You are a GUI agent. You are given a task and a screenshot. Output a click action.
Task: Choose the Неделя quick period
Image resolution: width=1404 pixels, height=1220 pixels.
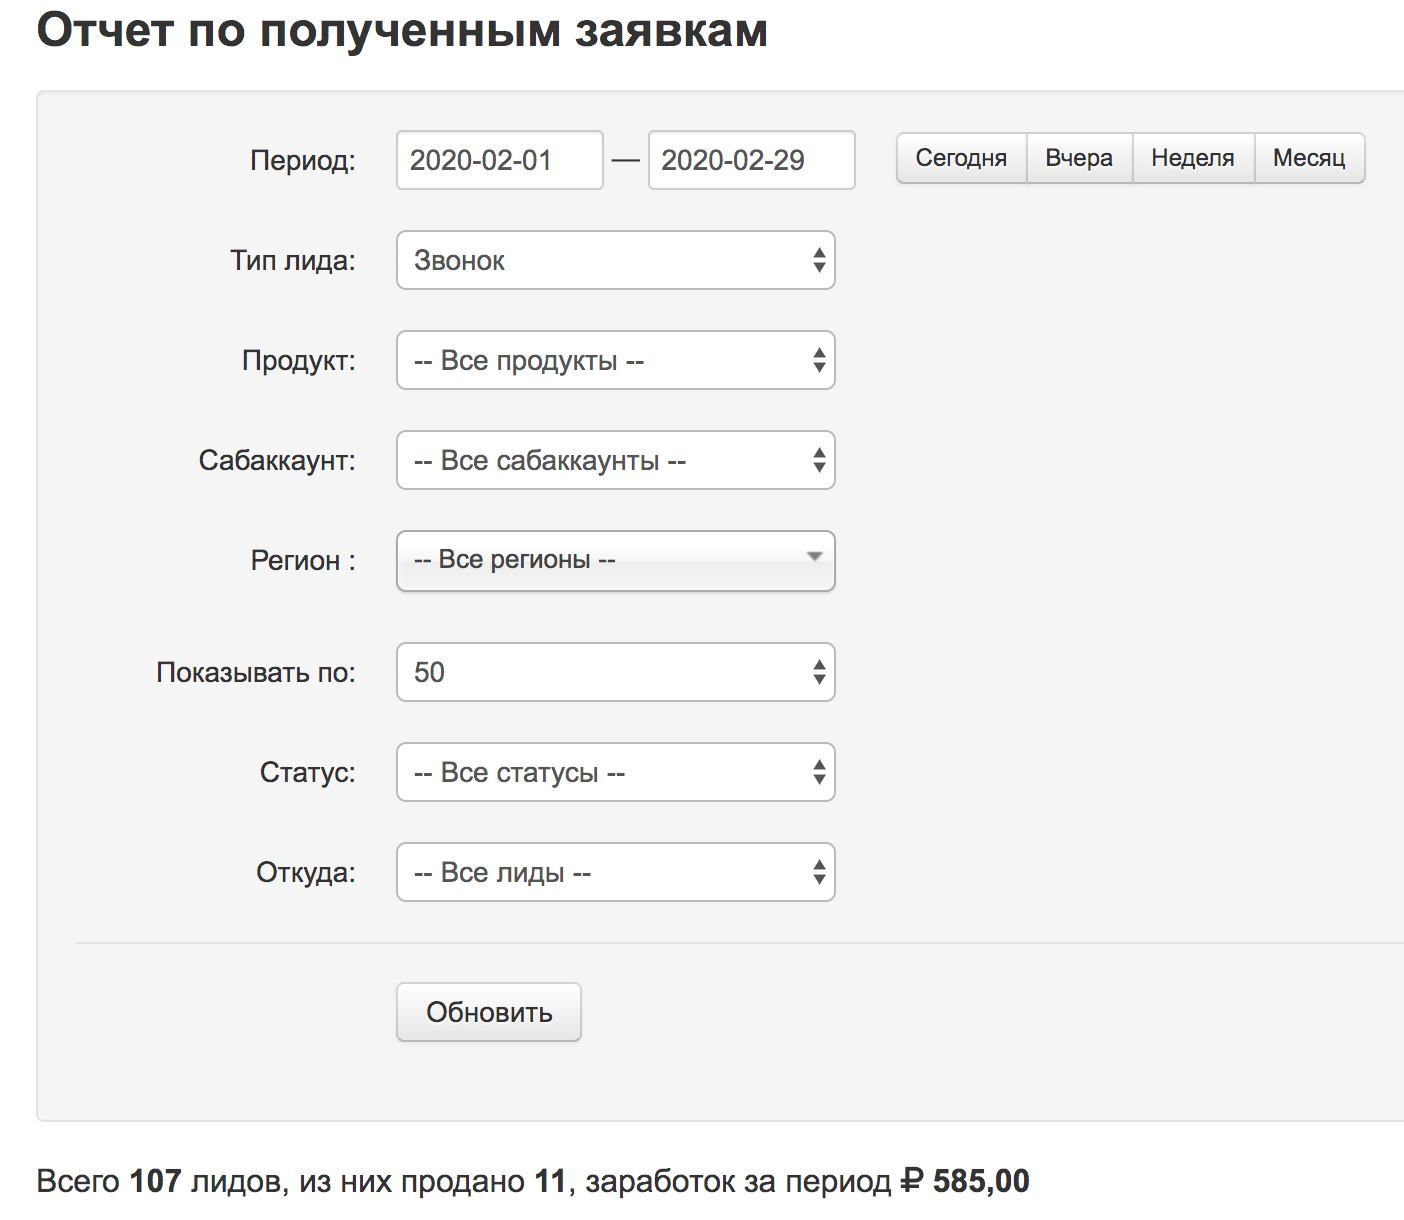click(1193, 158)
